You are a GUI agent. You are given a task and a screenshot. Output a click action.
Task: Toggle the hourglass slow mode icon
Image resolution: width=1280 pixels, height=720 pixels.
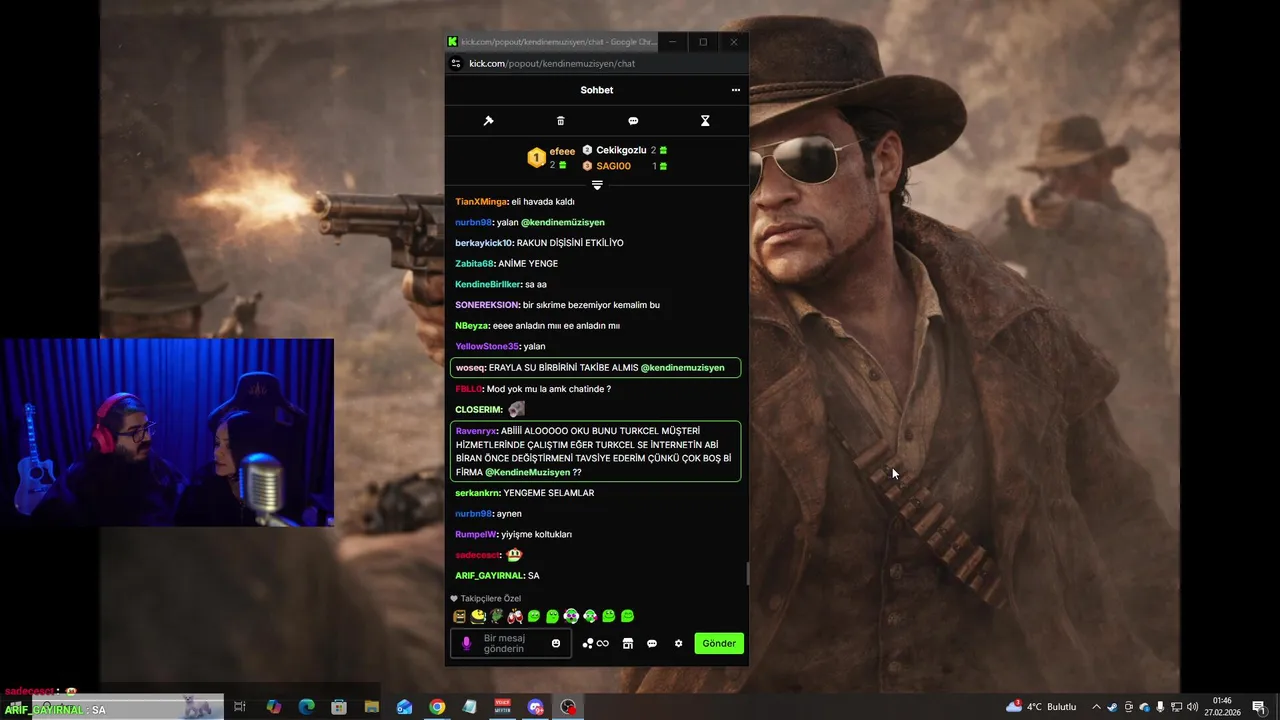coord(705,121)
